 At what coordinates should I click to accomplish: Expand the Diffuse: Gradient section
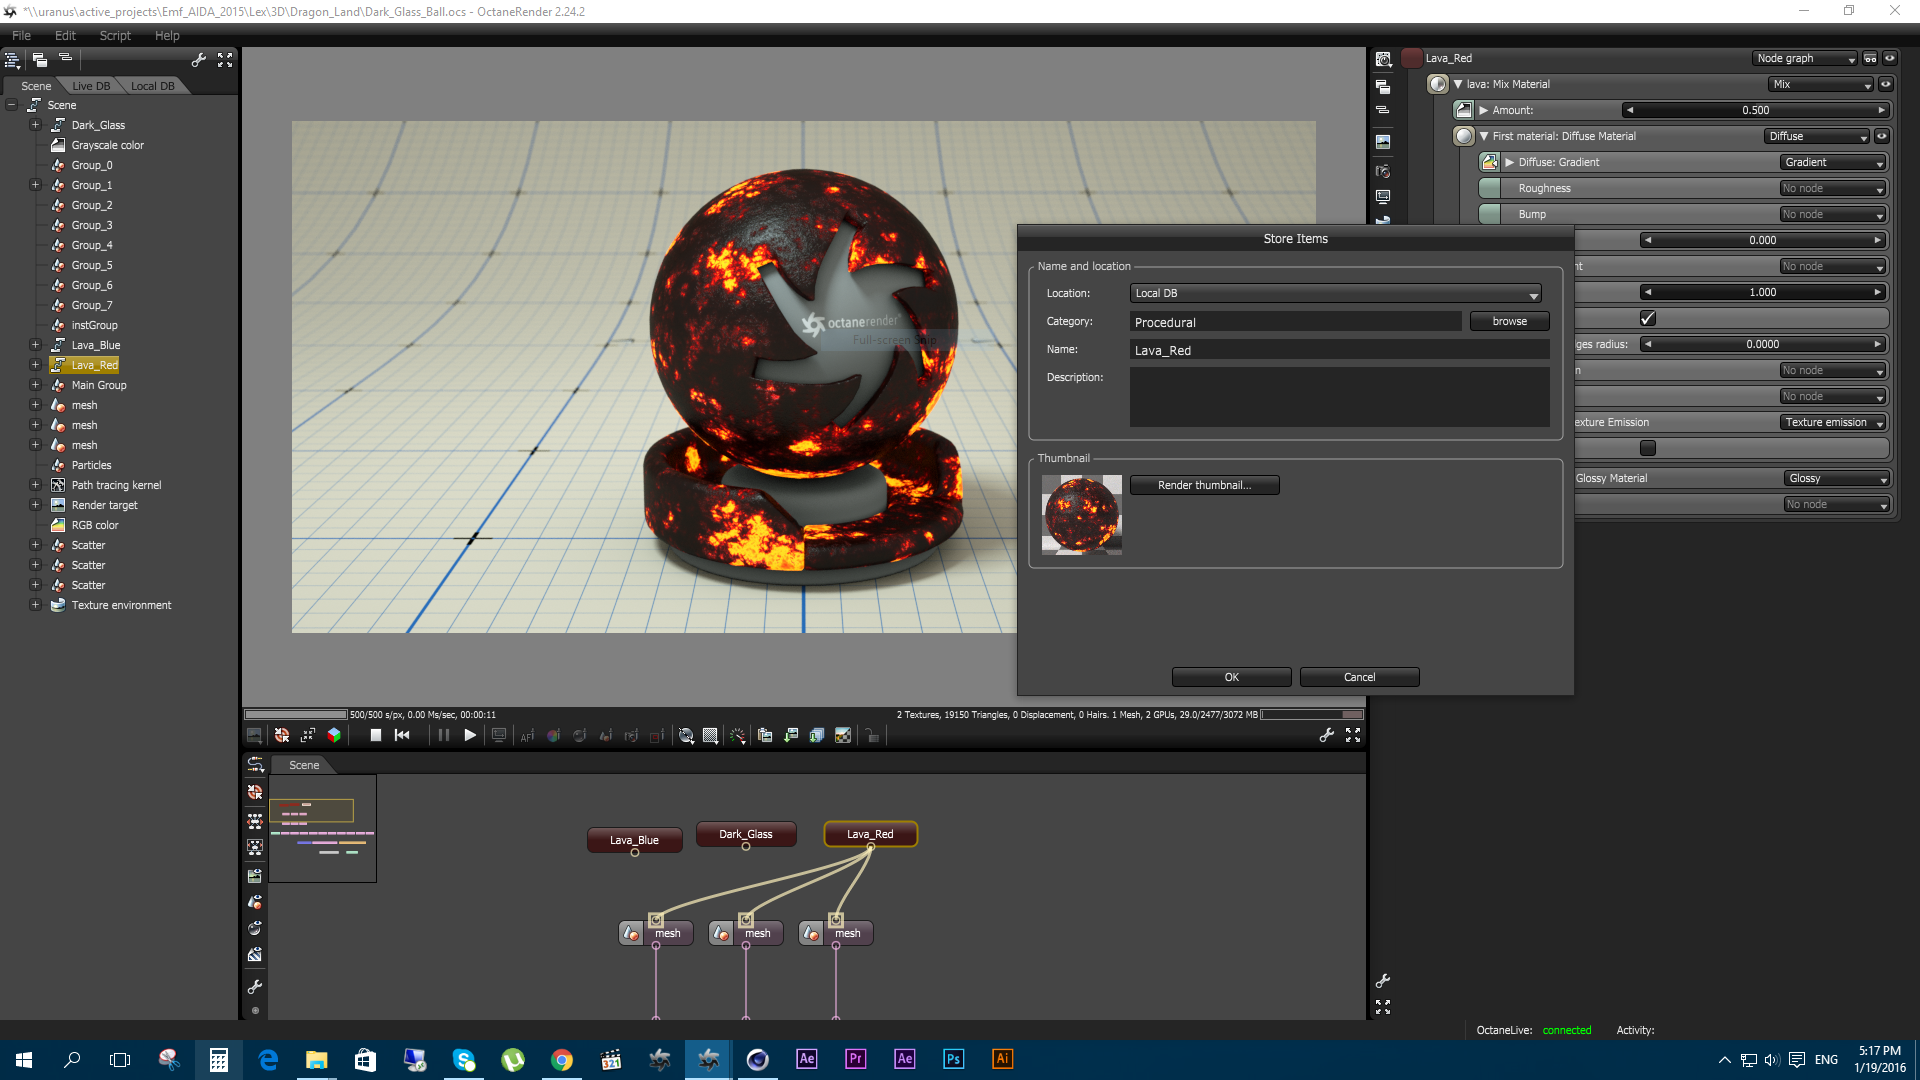(1510, 162)
